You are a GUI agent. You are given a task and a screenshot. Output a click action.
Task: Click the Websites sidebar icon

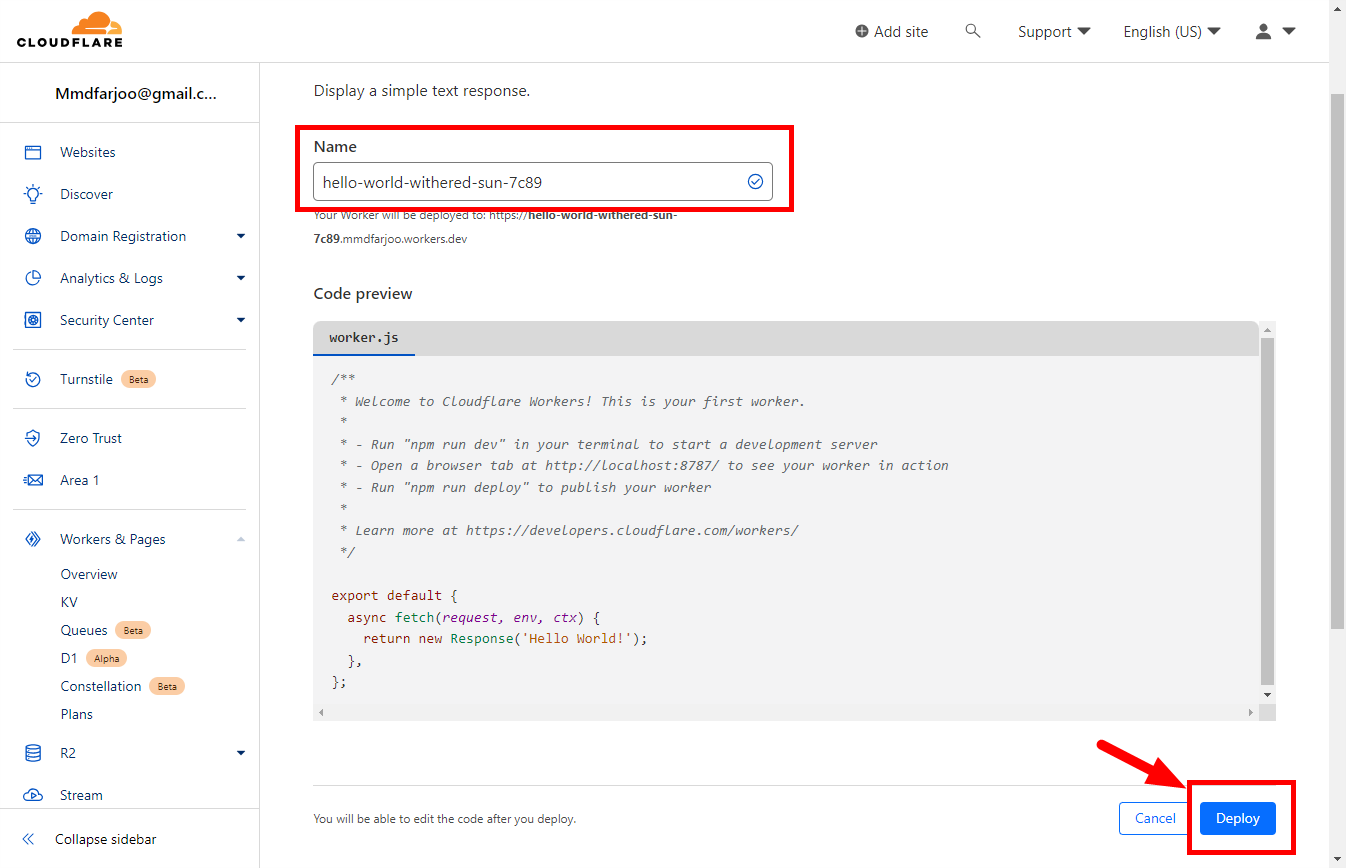[33, 152]
